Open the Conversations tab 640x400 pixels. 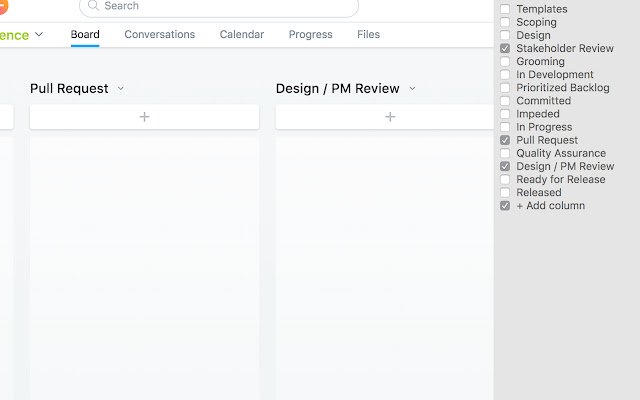tap(160, 34)
